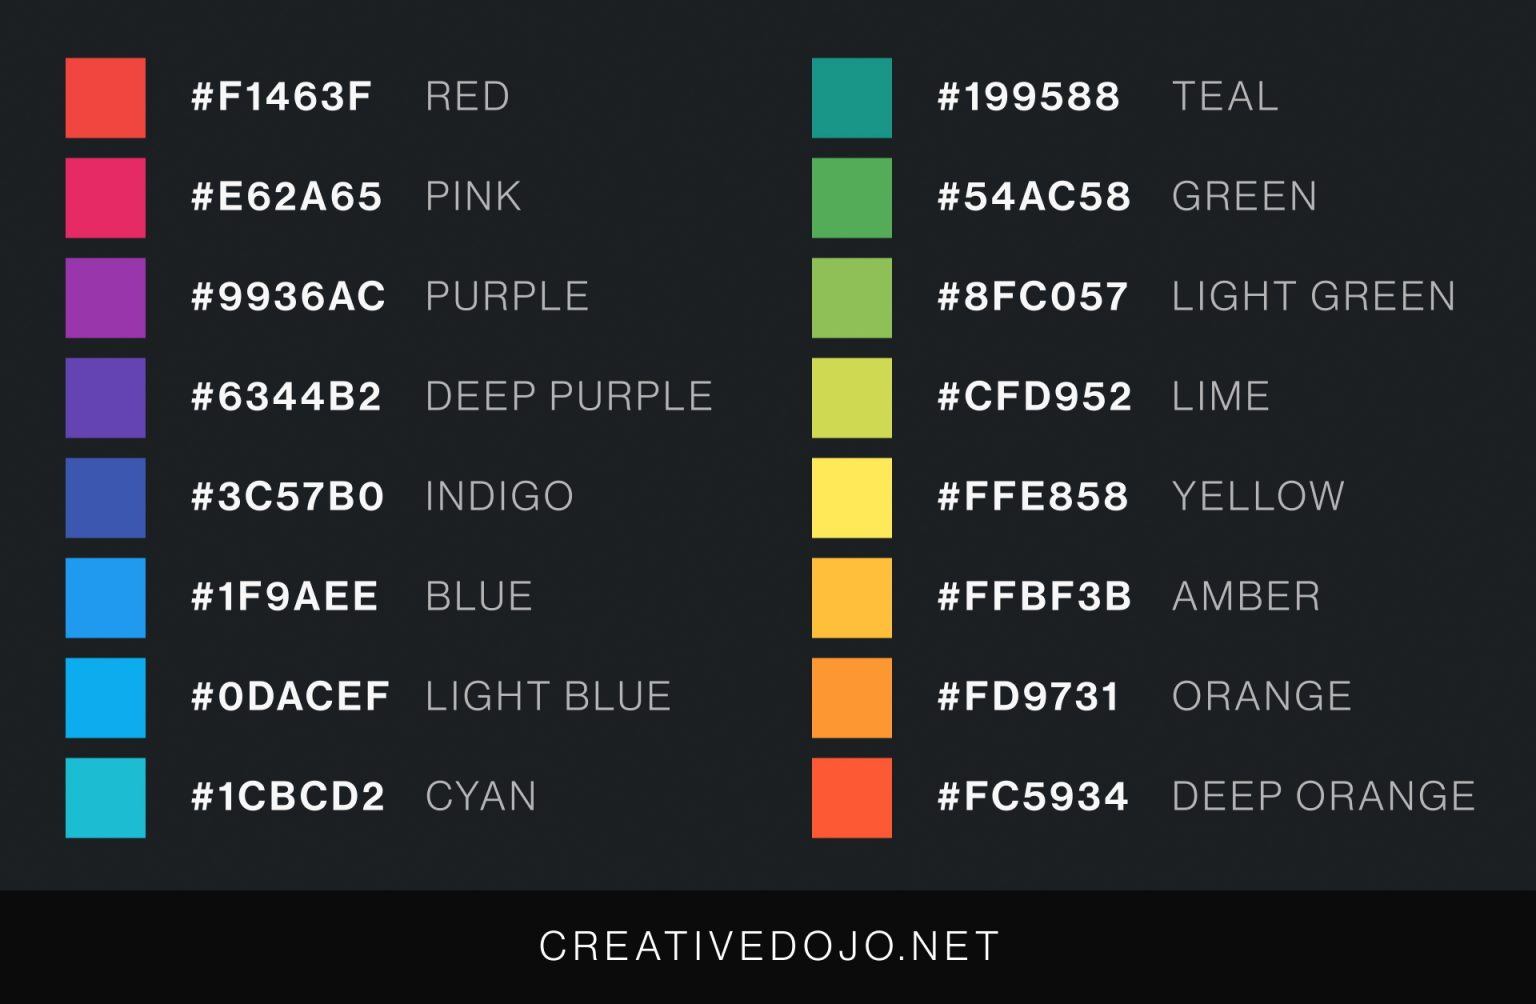Click the DEEP ORANGE label
This screenshot has width=1536, height=1004.
1323,797
